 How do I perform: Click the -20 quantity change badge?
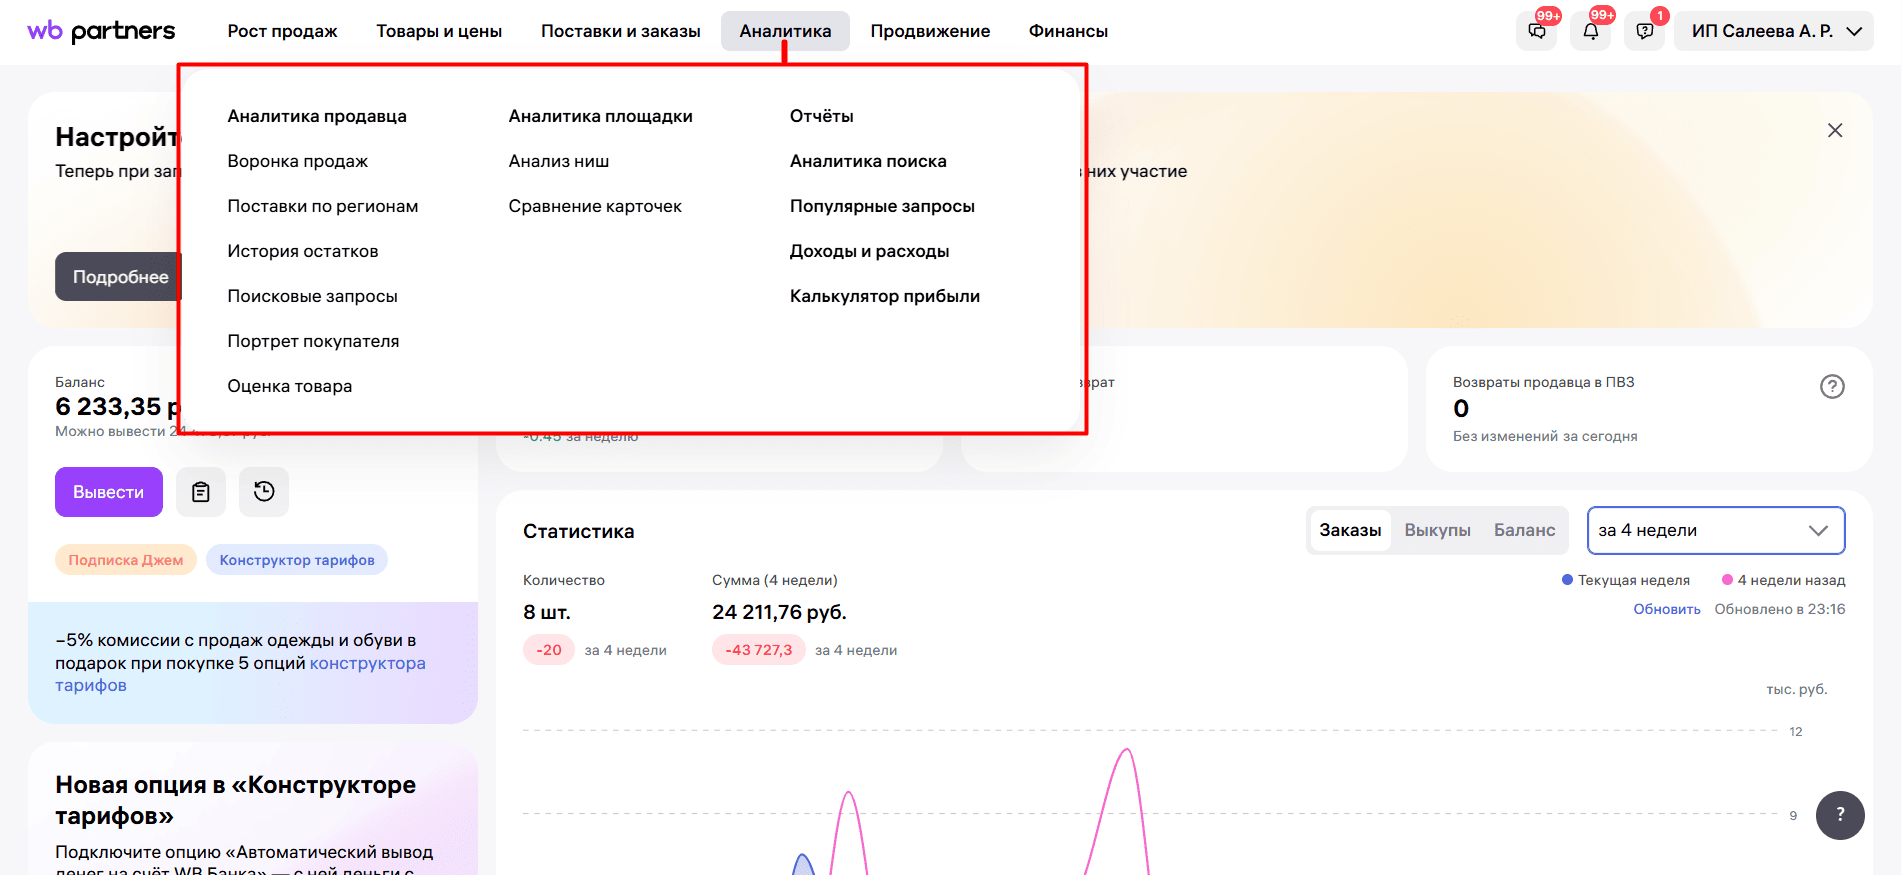click(x=549, y=650)
